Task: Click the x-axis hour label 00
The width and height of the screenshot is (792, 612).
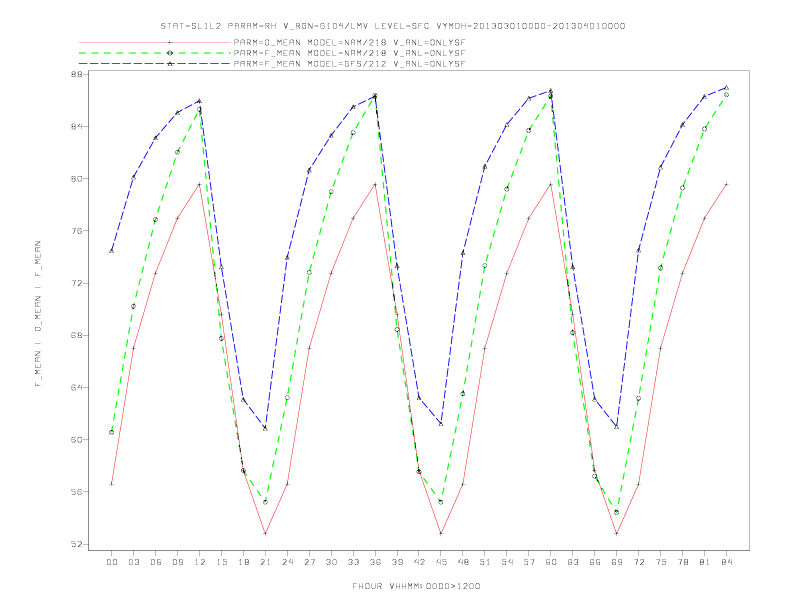Action: point(112,562)
